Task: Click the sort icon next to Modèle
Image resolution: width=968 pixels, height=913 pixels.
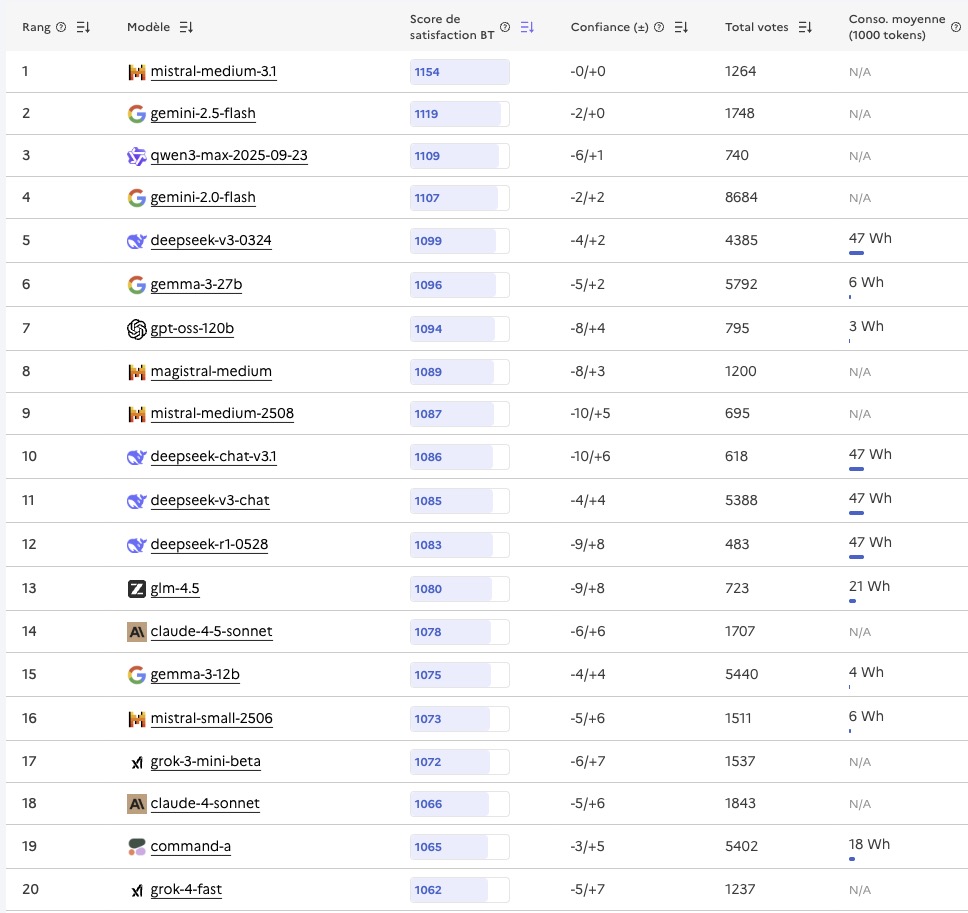Action: (186, 27)
